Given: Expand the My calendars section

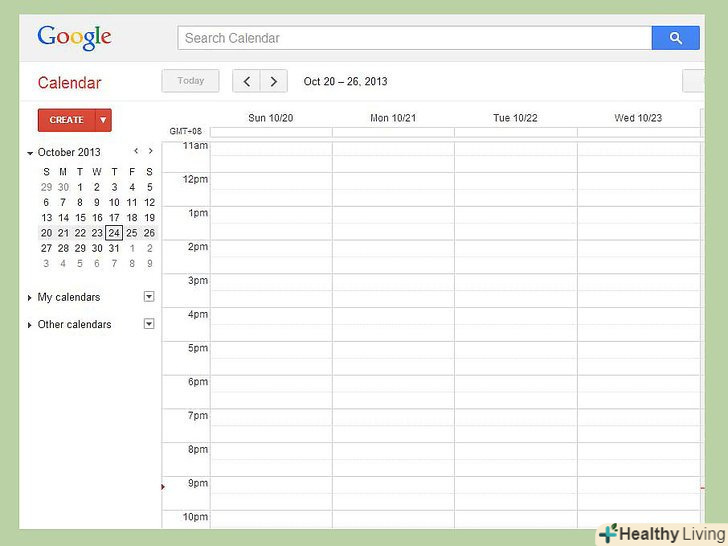Looking at the screenshot, I should tap(30, 298).
